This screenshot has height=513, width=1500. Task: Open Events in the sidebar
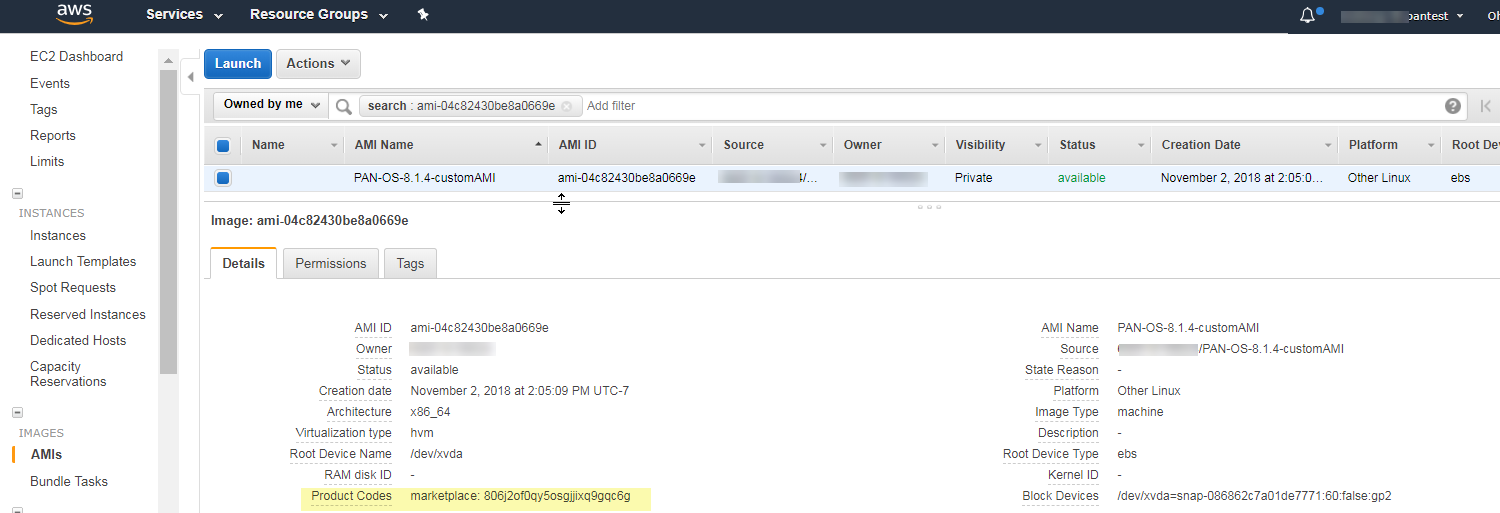coord(50,83)
